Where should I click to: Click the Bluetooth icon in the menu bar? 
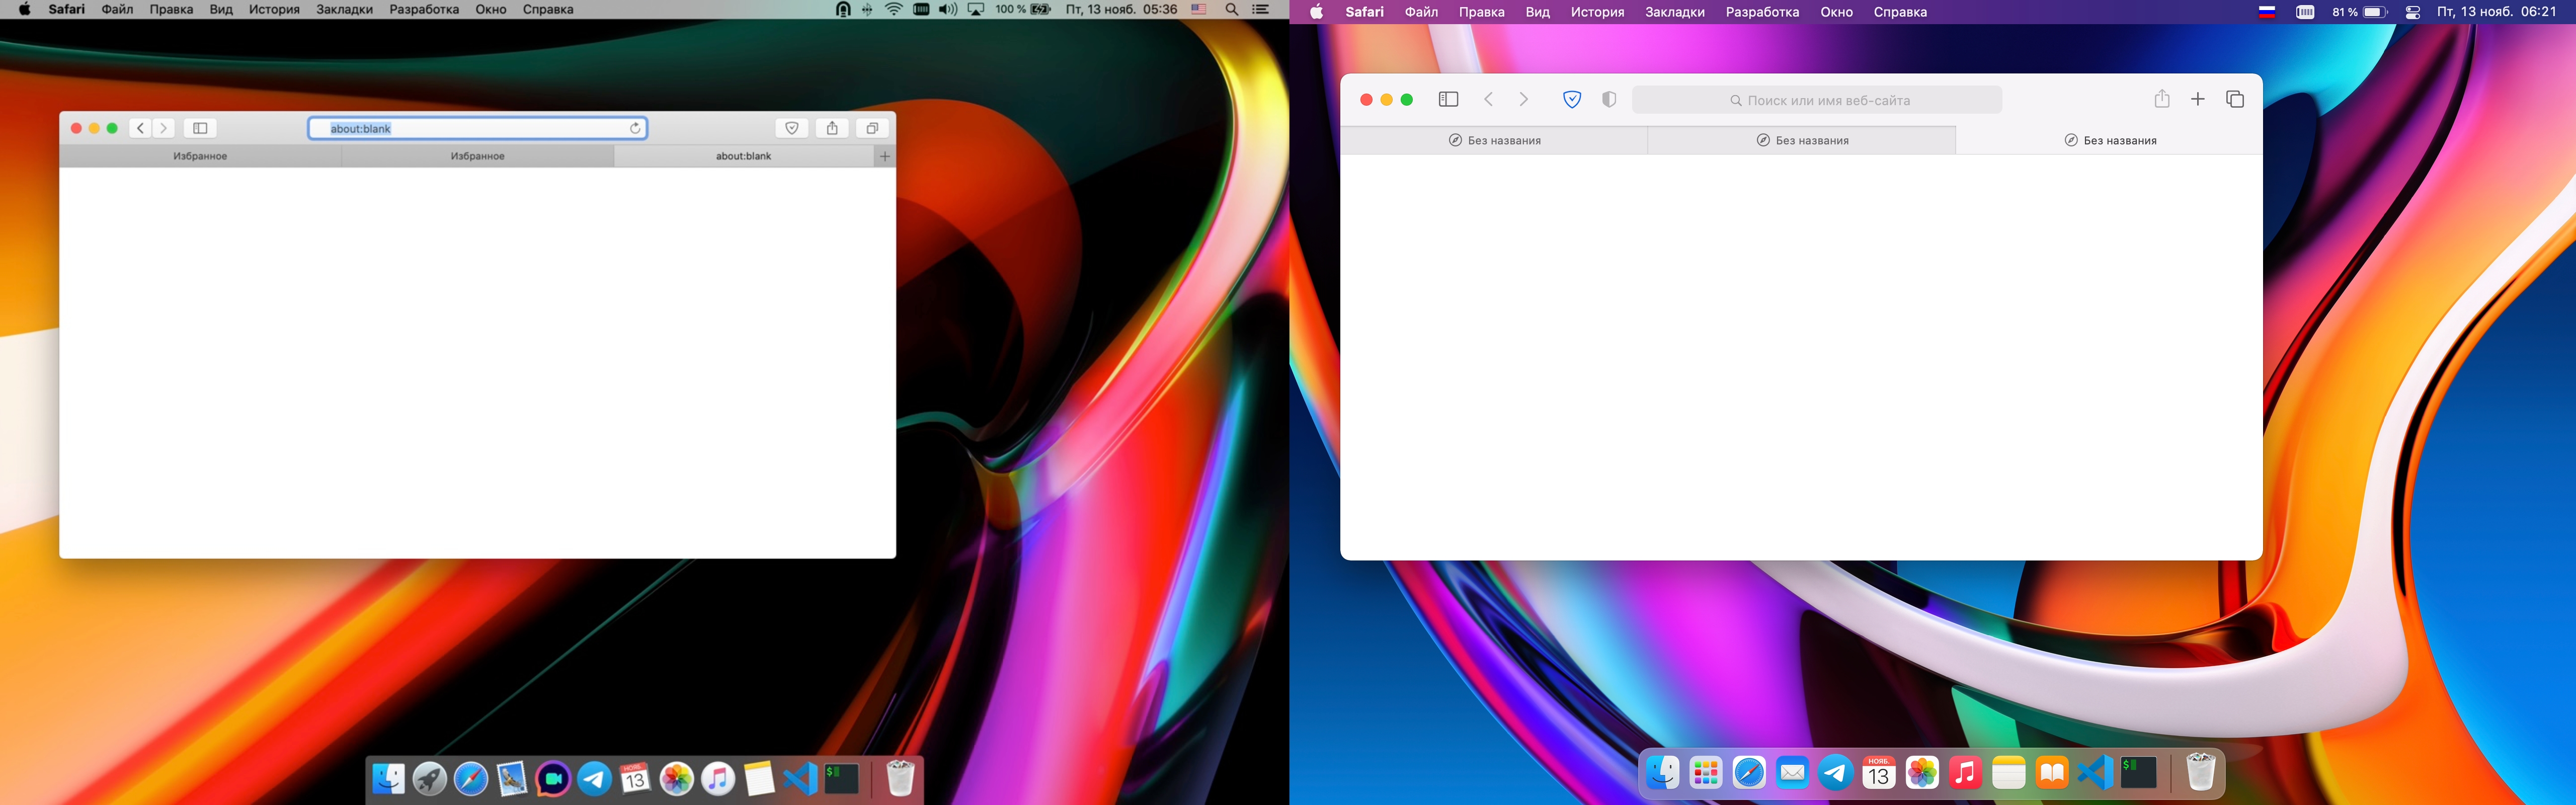point(867,9)
